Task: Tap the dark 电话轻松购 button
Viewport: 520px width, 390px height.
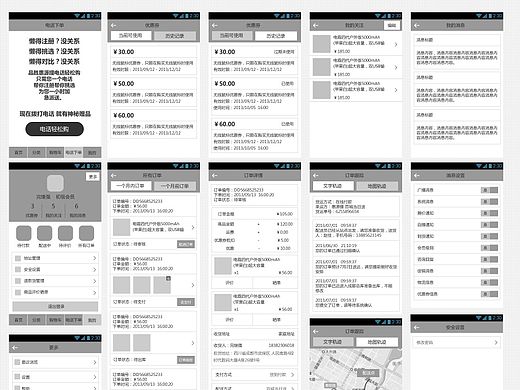Action: point(54,129)
